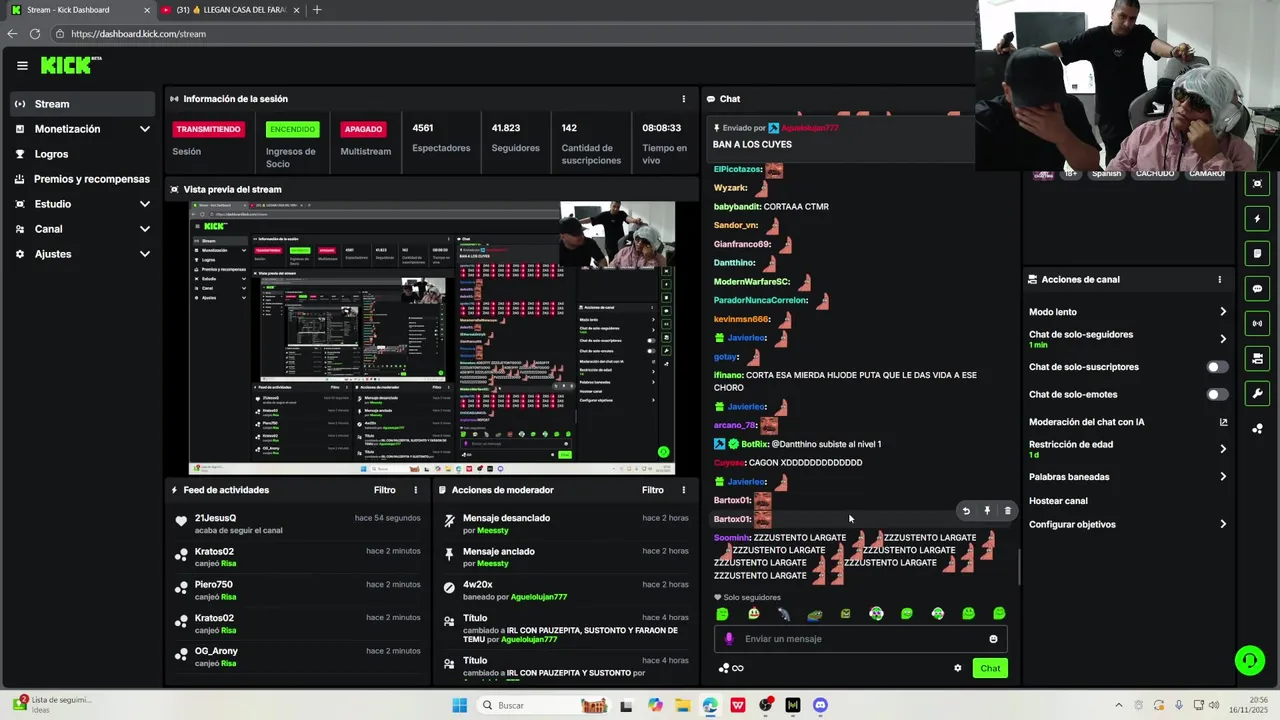Click the pin icon on pinned message

[717, 128]
